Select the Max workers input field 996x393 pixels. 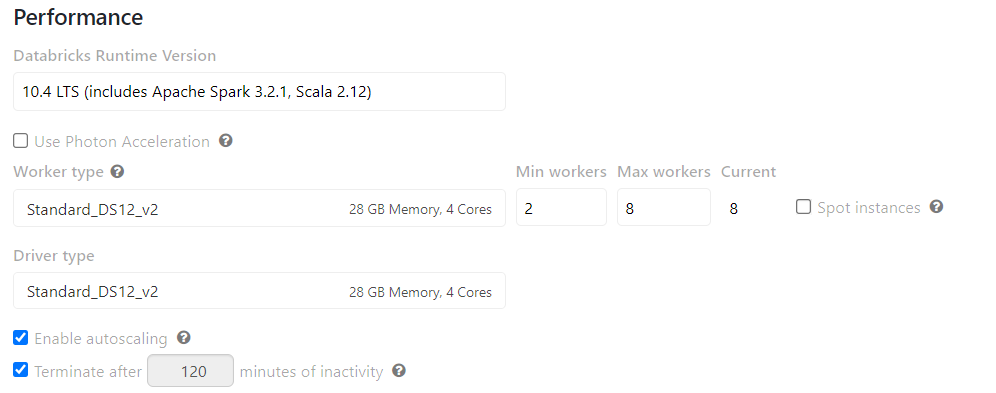click(x=664, y=207)
